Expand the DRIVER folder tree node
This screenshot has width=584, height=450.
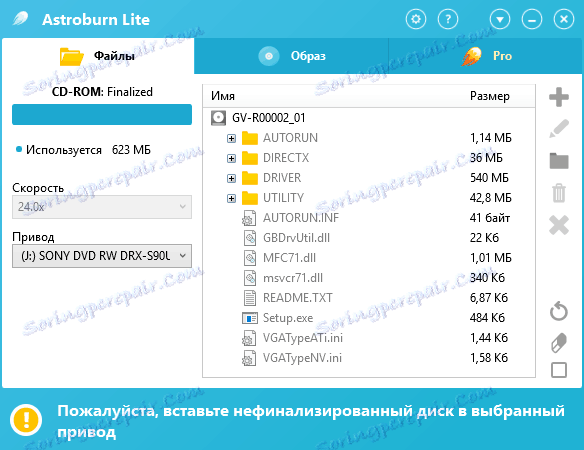231,178
